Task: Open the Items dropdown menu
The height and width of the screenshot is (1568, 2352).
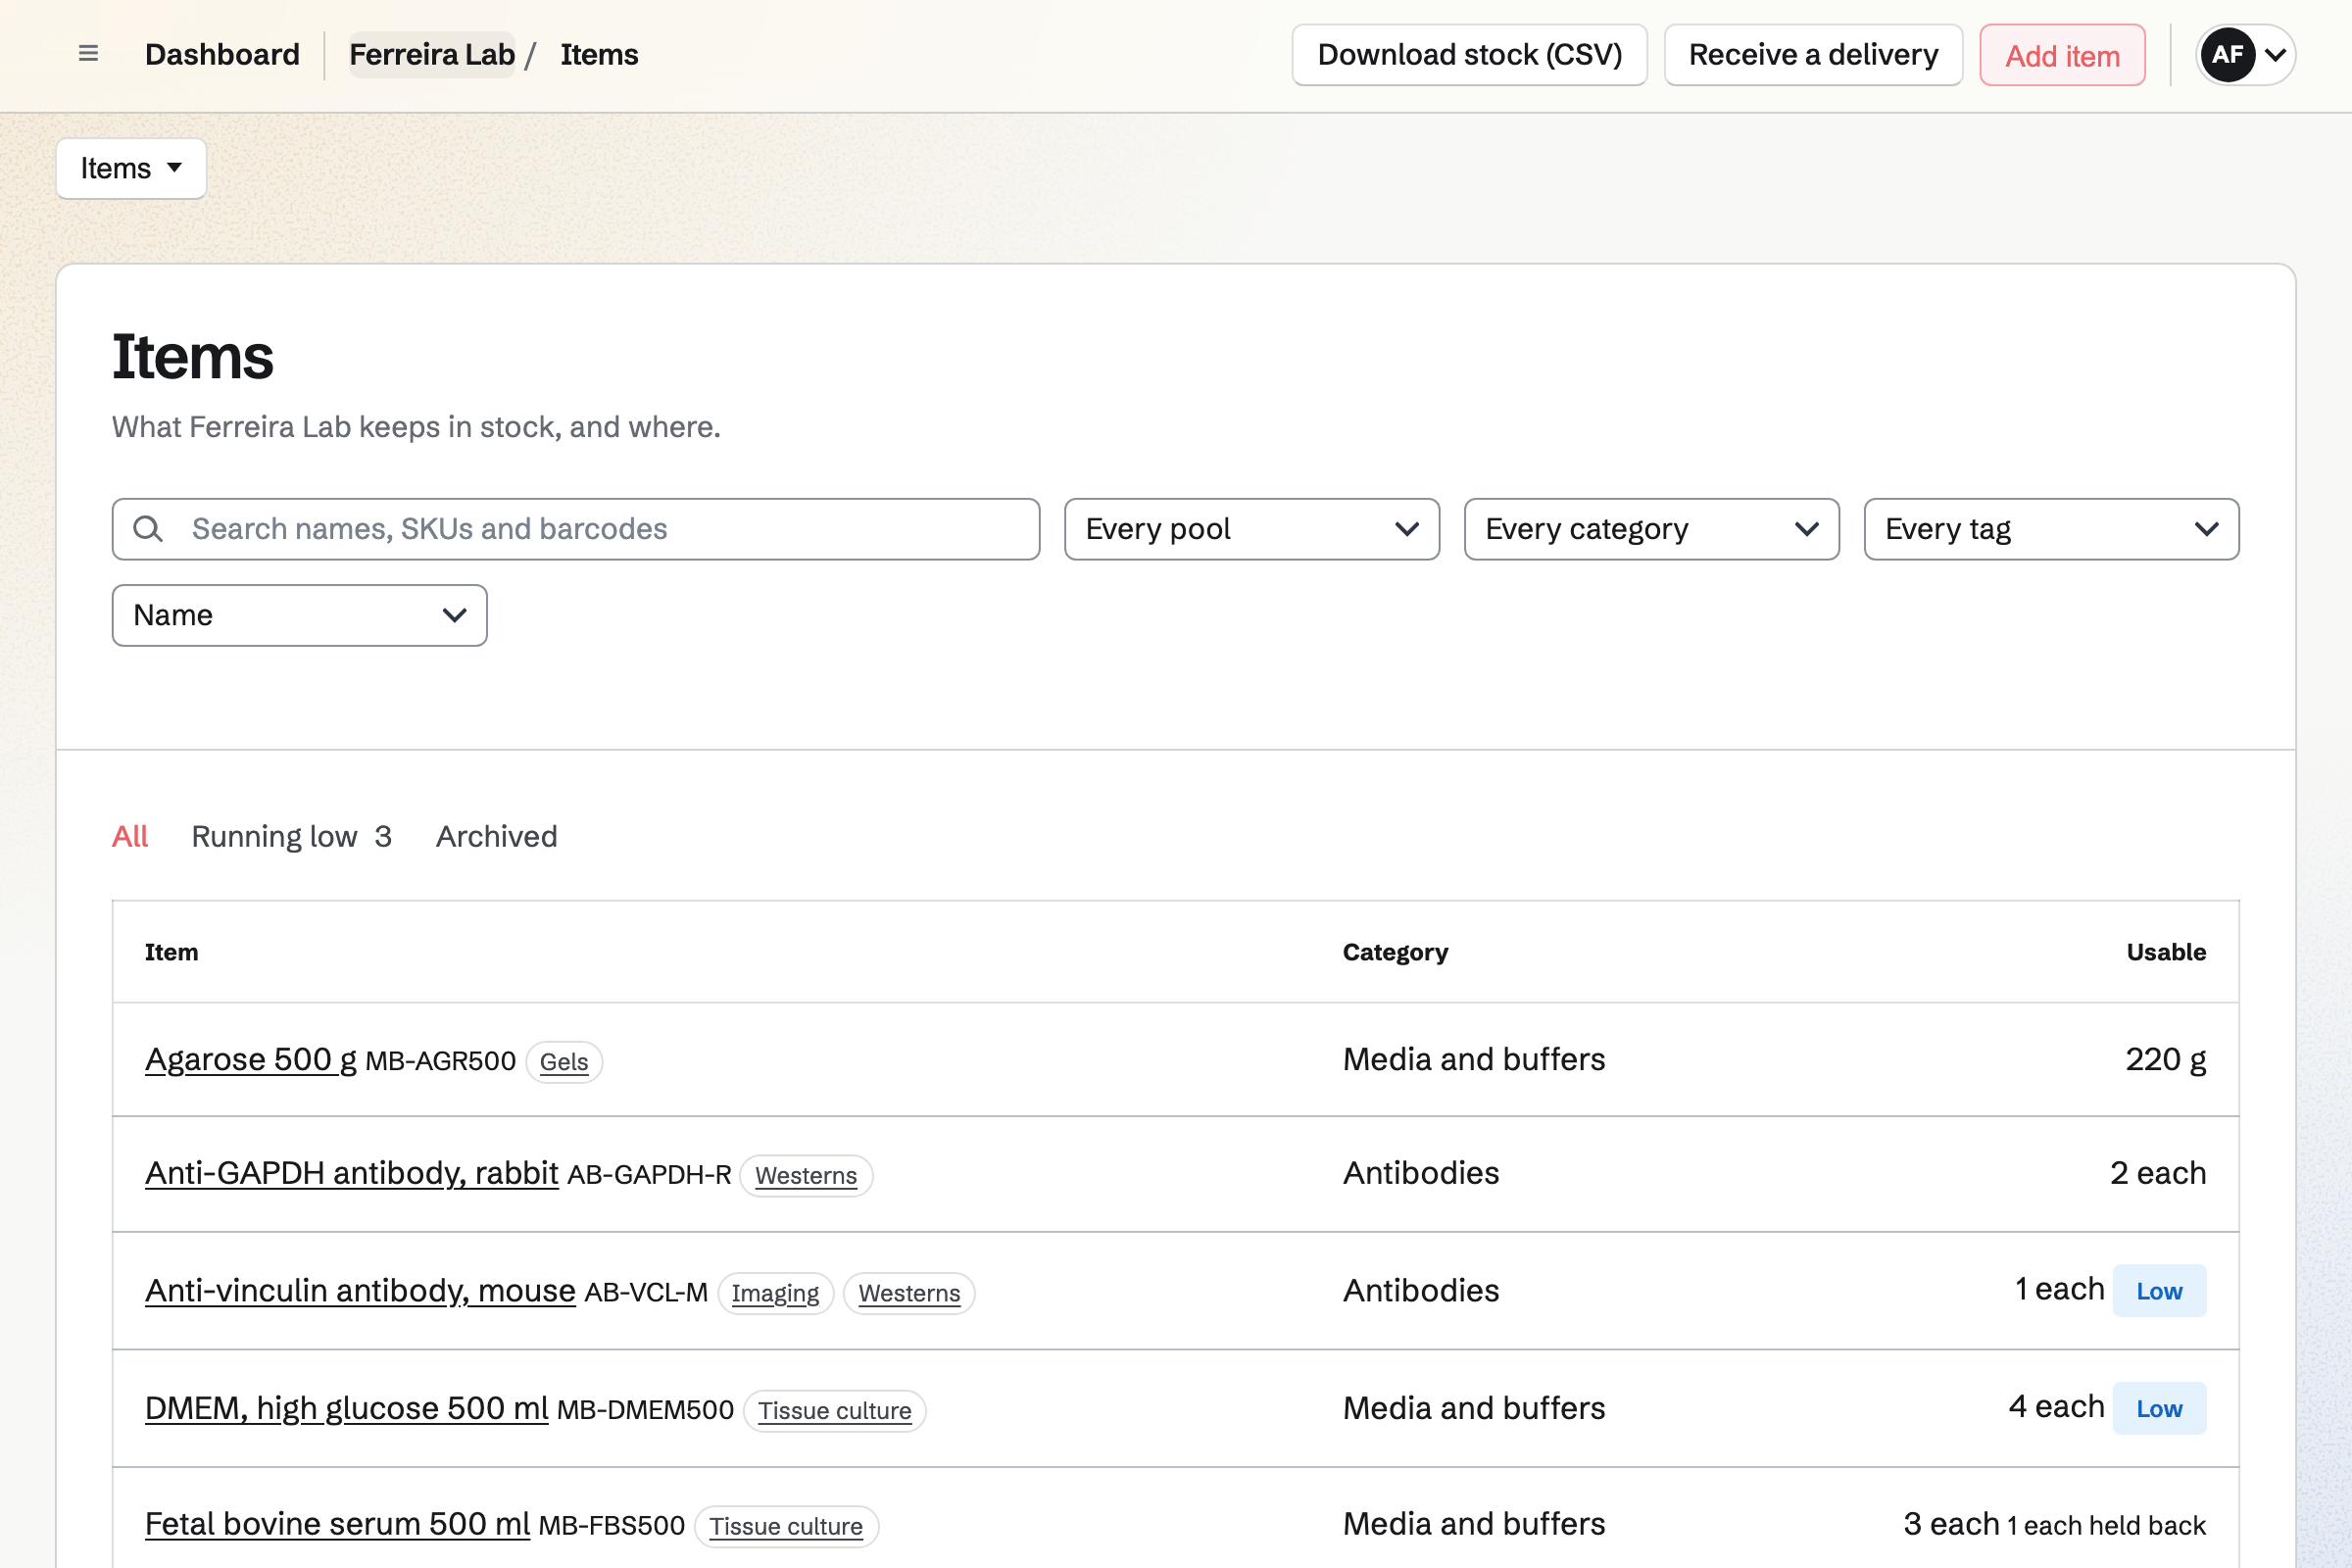Action: (x=131, y=168)
